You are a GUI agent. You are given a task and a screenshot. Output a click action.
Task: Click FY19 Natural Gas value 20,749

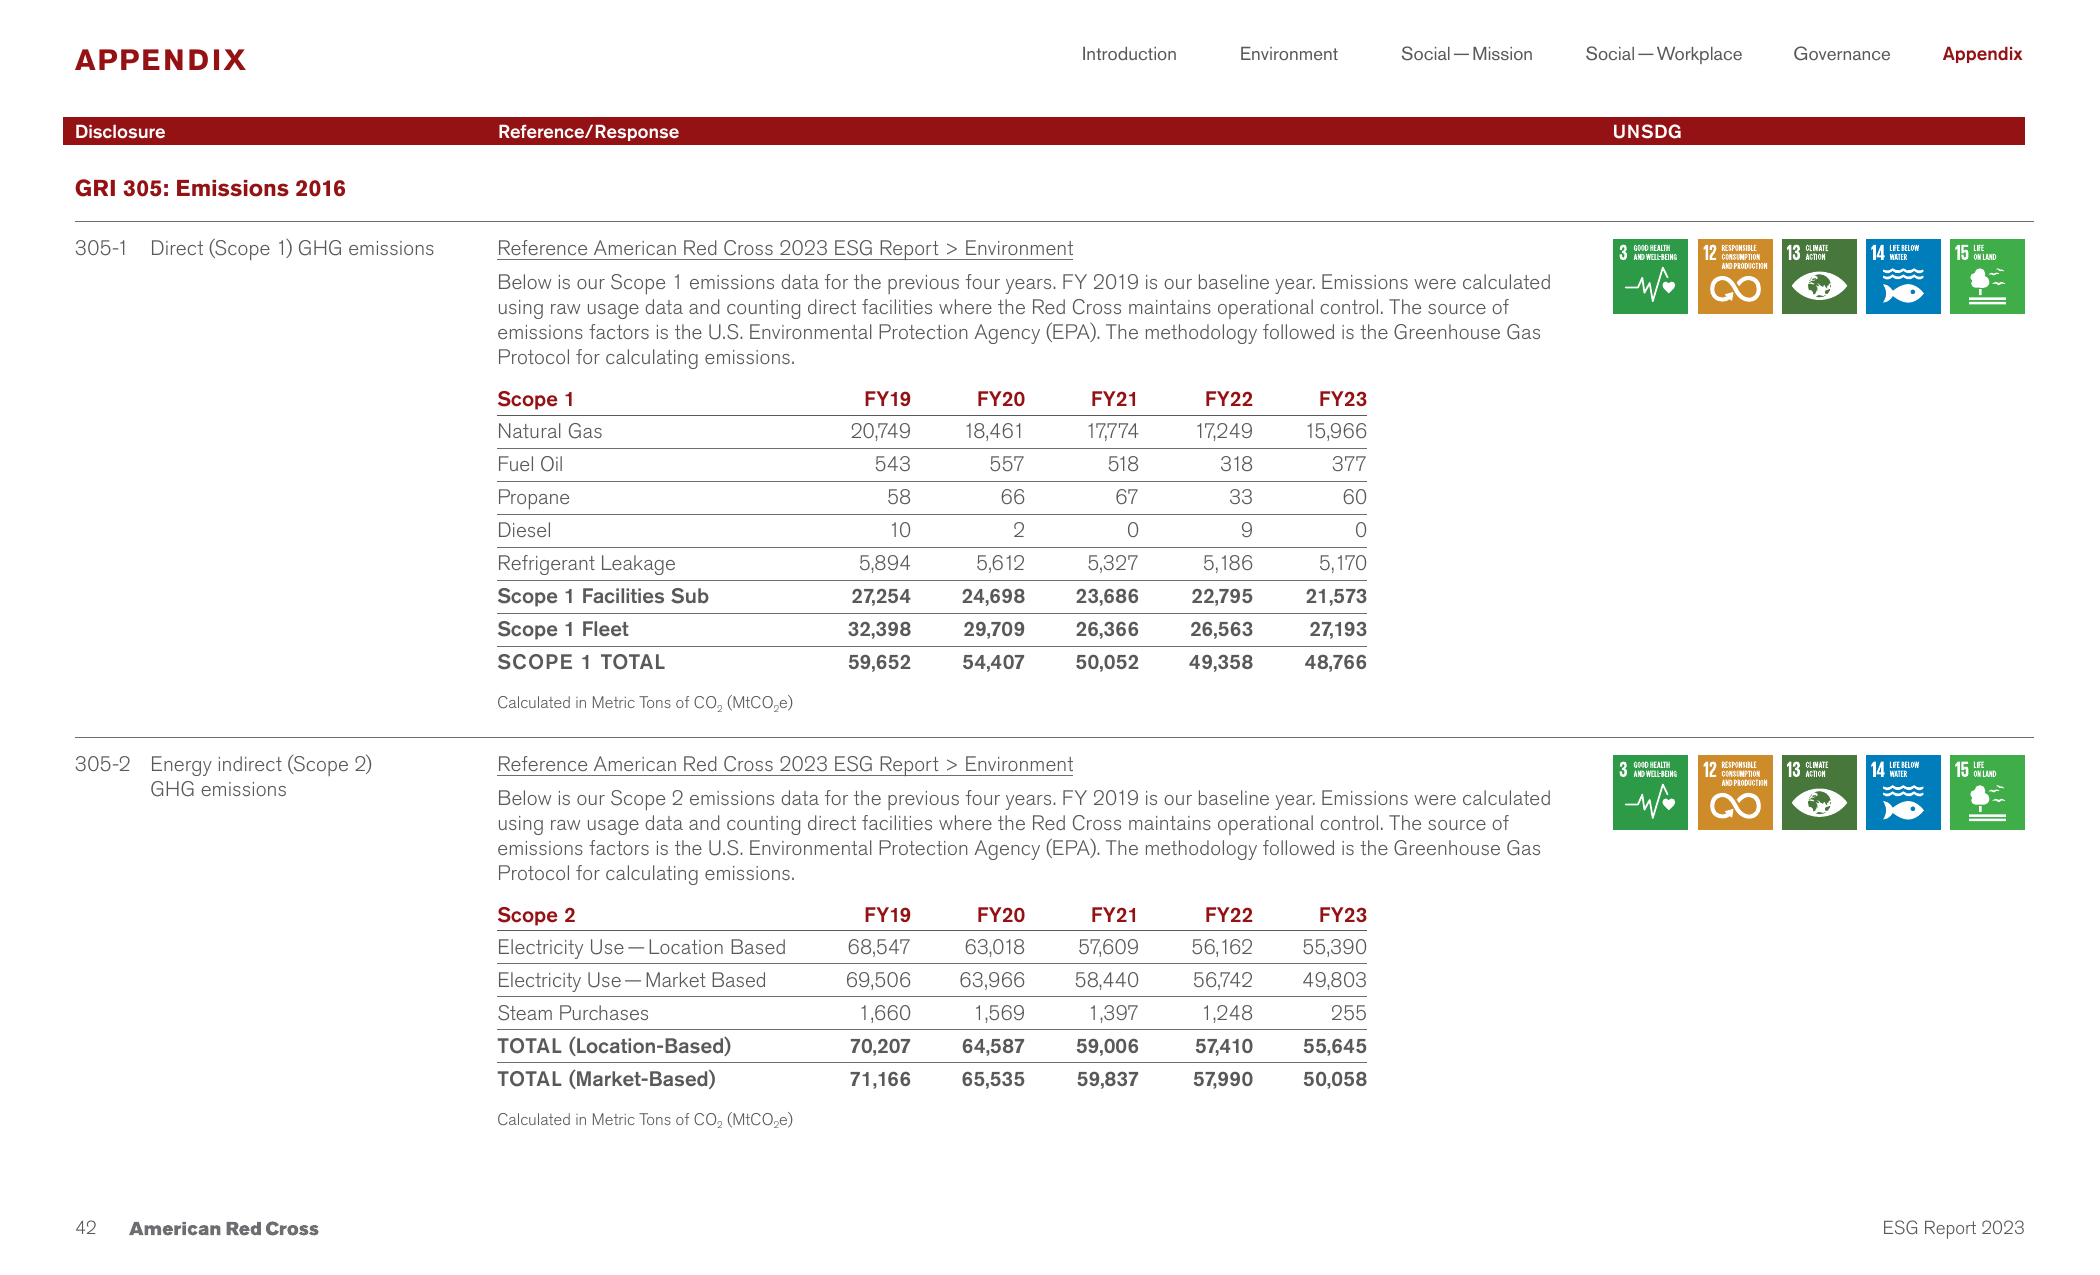pyautogui.click(x=880, y=431)
